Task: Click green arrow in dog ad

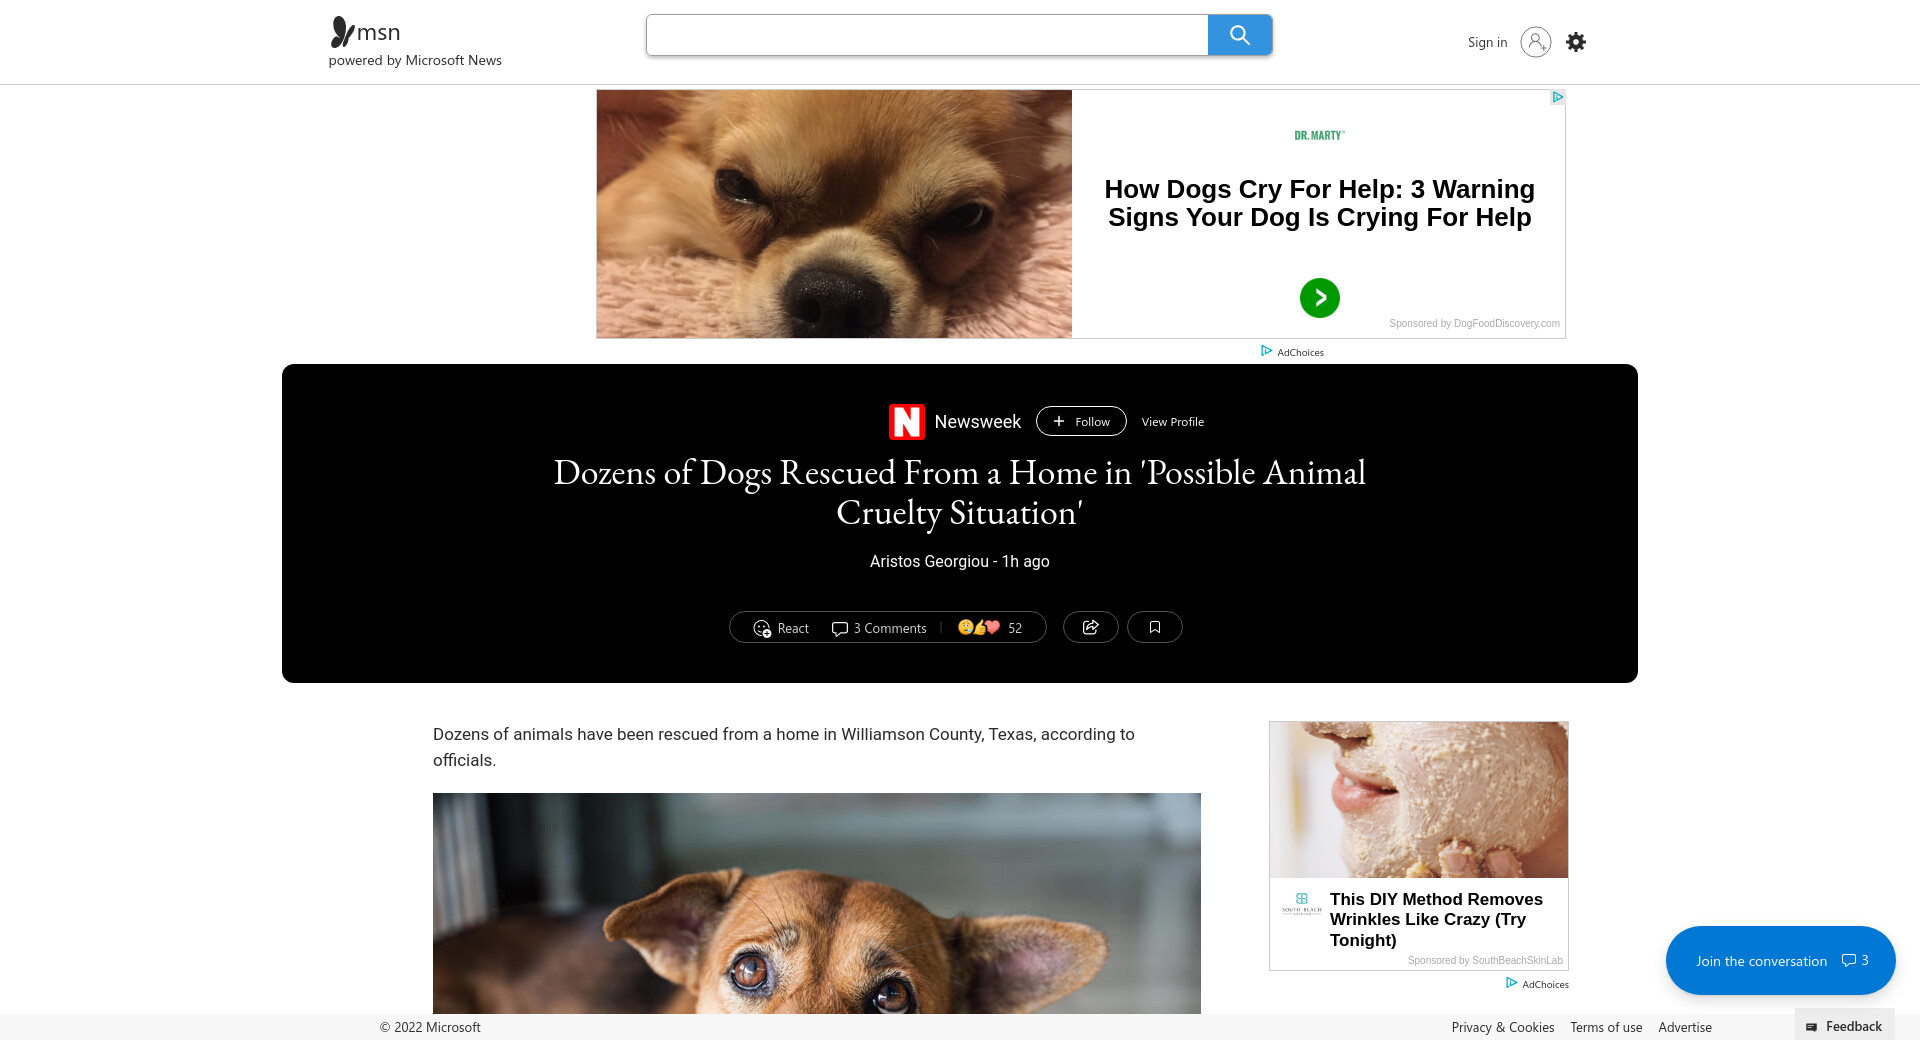Action: pos(1319,298)
